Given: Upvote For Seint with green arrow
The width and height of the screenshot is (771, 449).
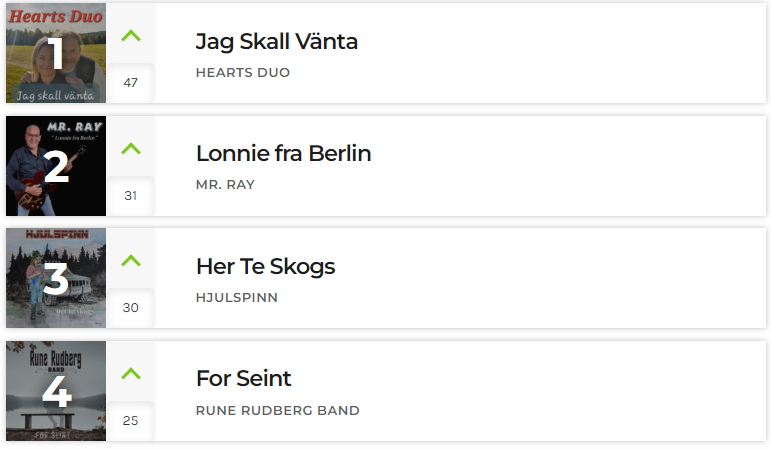Looking at the screenshot, I should tap(131, 374).
